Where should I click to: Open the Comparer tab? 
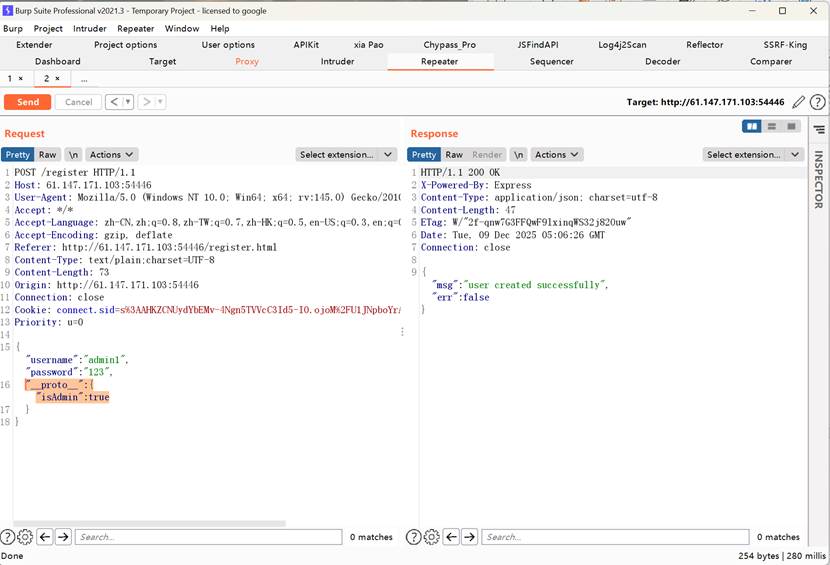pos(771,61)
